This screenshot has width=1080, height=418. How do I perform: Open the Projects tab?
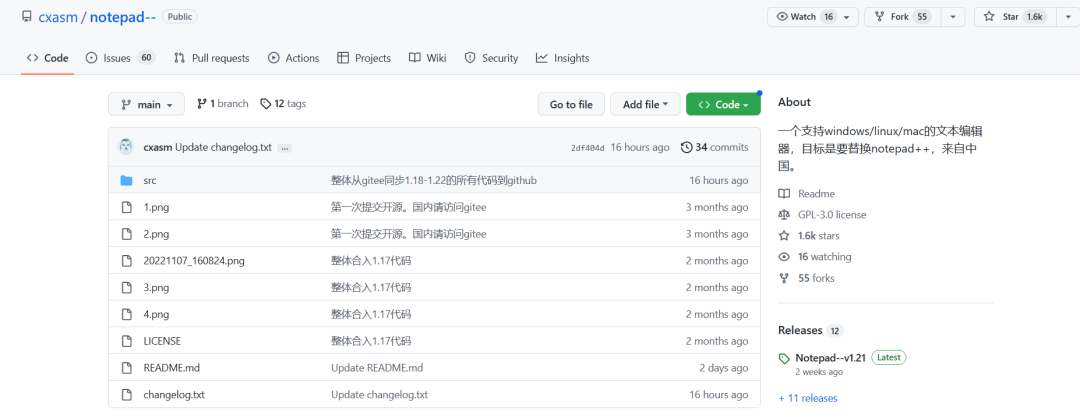pos(364,58)
